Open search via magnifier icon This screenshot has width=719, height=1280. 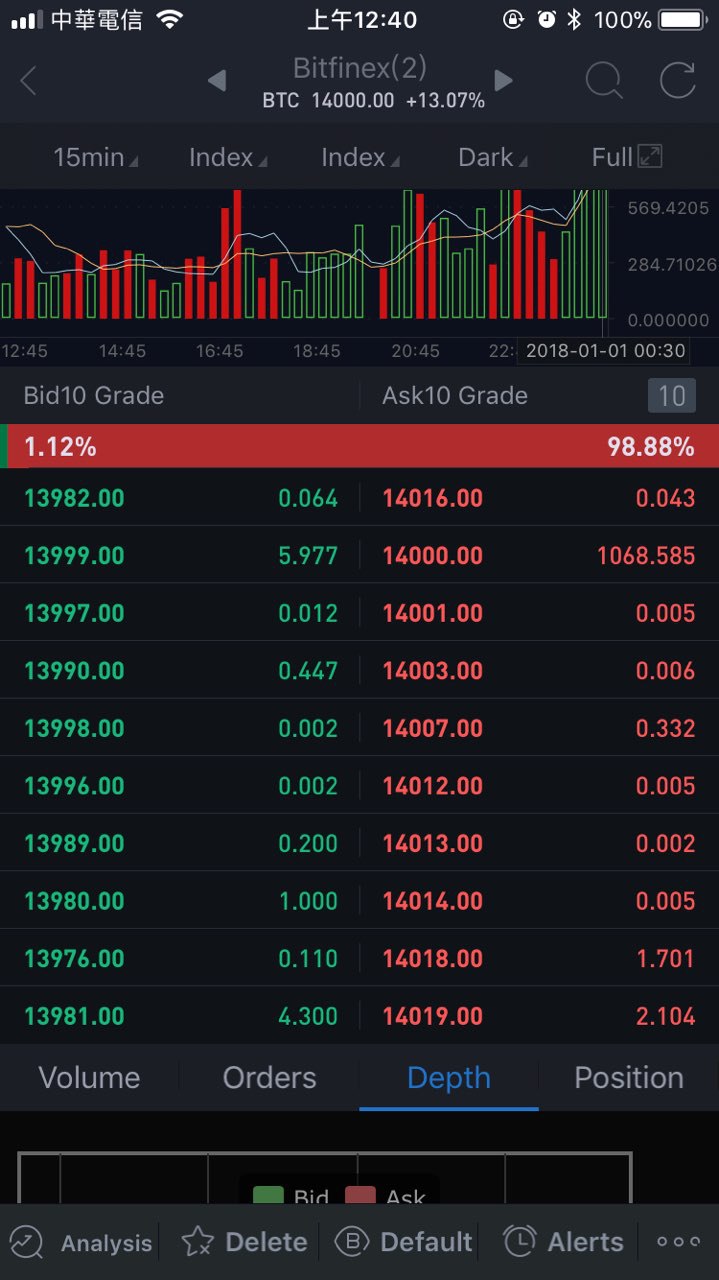[604, 81]
